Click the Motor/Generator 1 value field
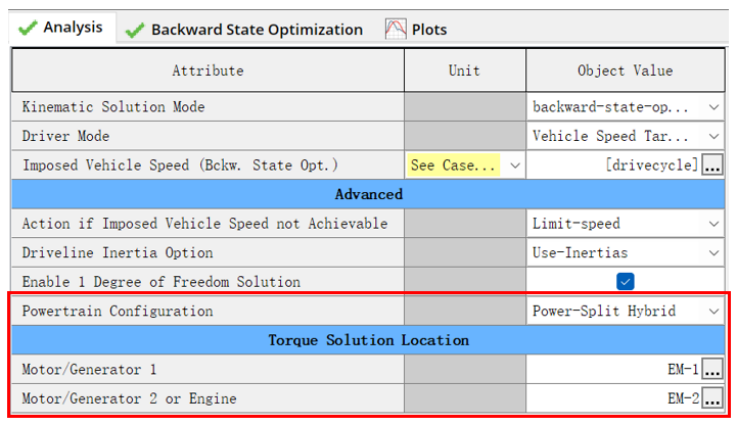Viewport: 738px width, 427px height. point(612,370)
